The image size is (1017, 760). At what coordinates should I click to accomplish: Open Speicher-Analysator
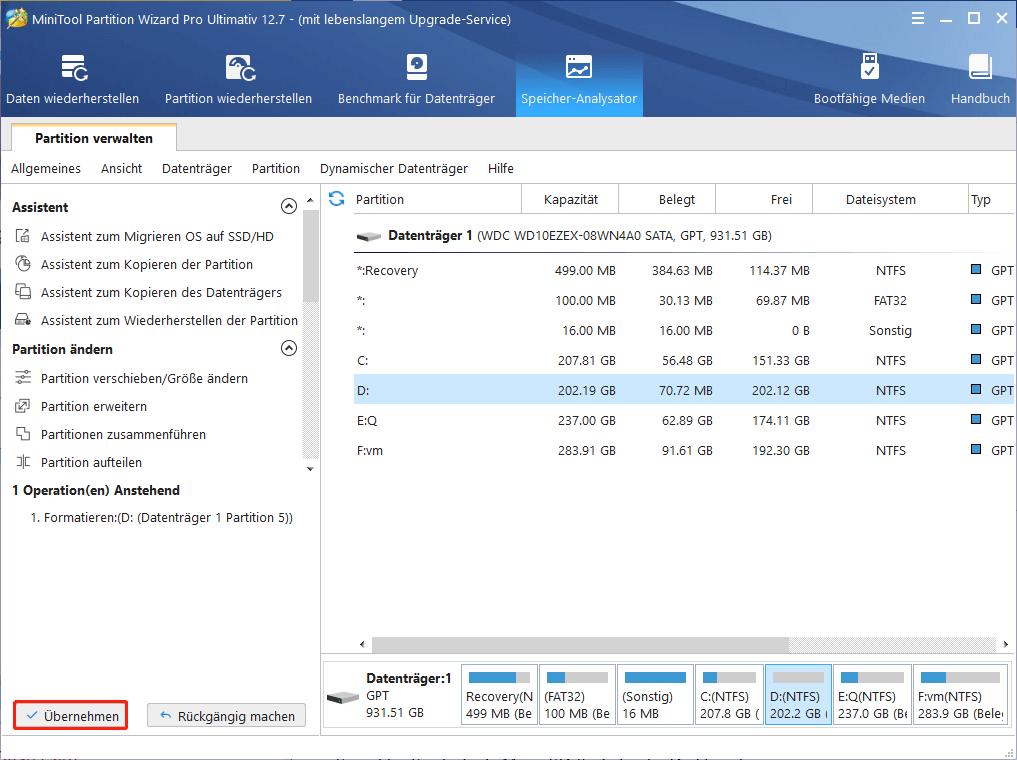pos(579,80)
